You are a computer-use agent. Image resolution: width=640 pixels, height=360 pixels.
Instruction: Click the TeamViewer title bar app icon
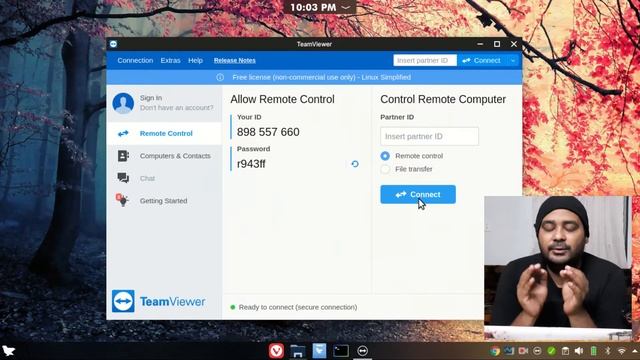(x=113, y=44)
